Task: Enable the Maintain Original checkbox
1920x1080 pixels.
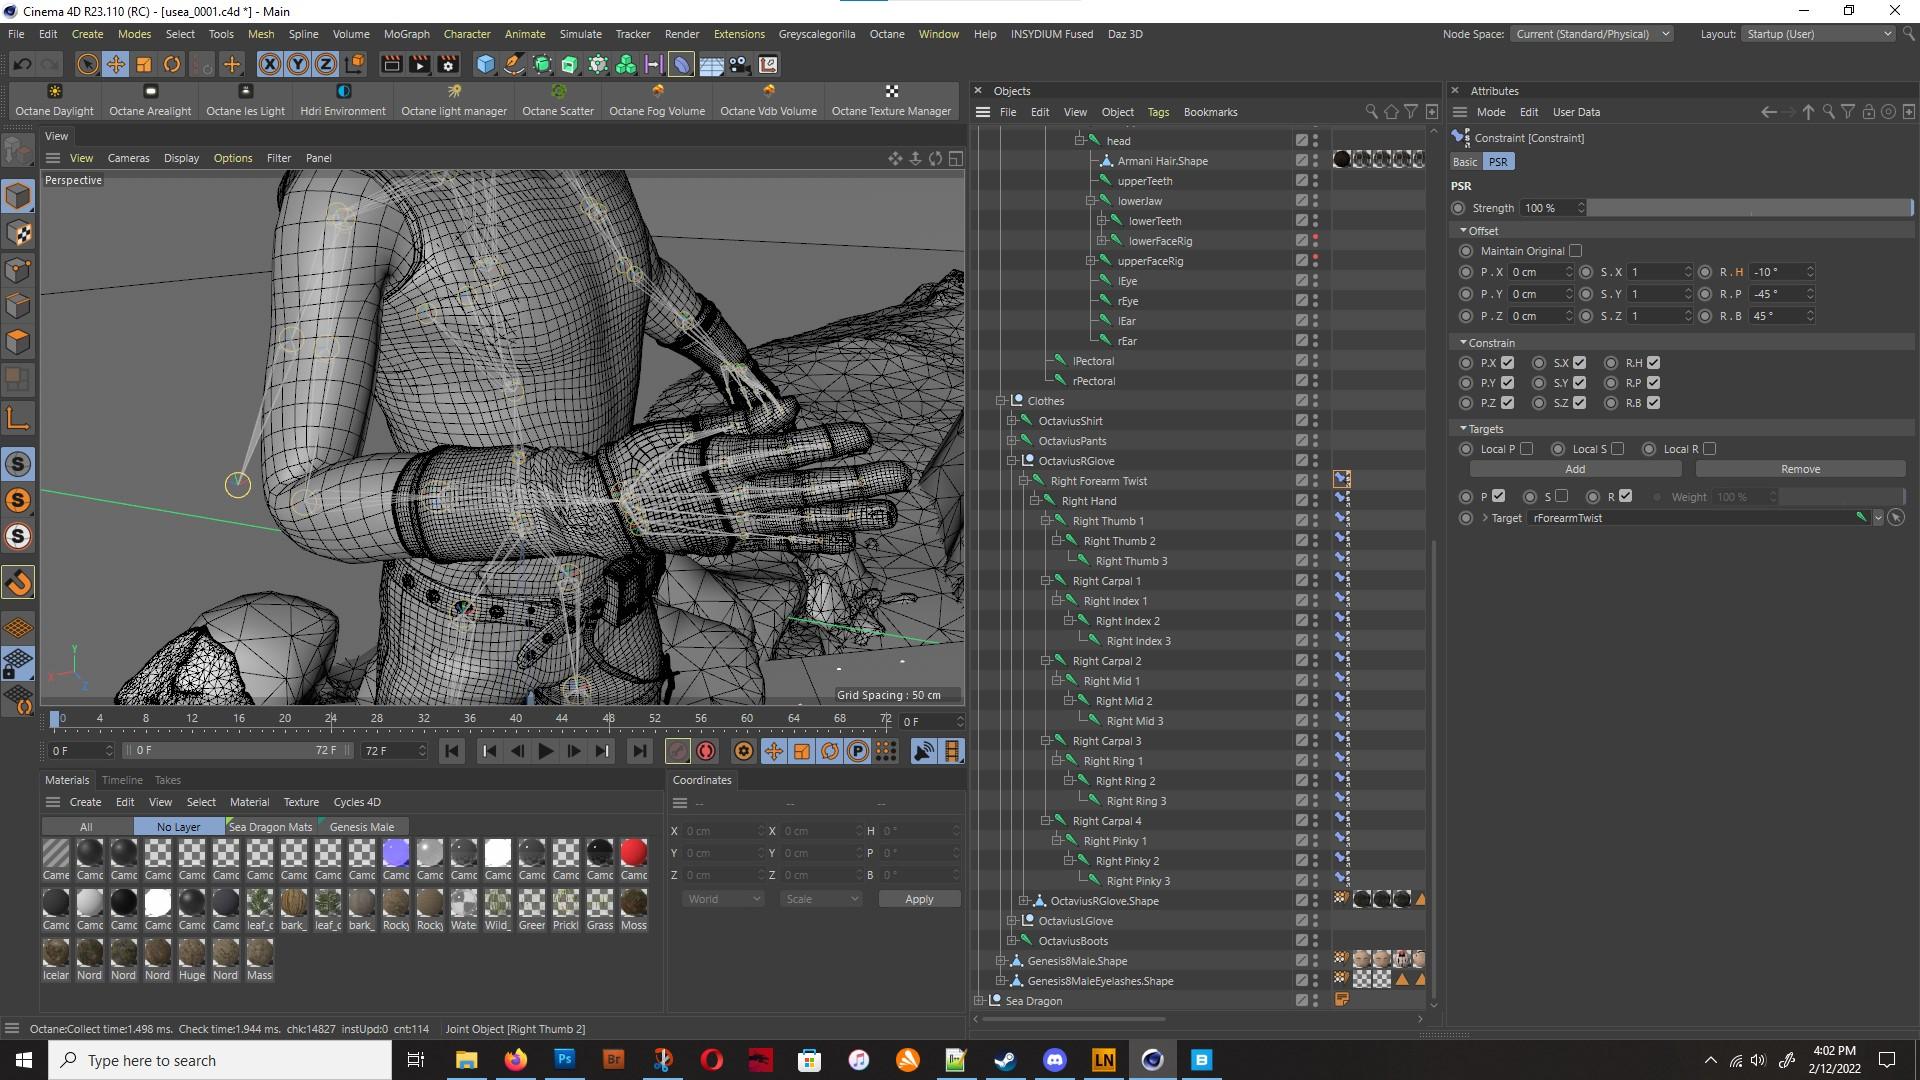Action: (1576, 251)
